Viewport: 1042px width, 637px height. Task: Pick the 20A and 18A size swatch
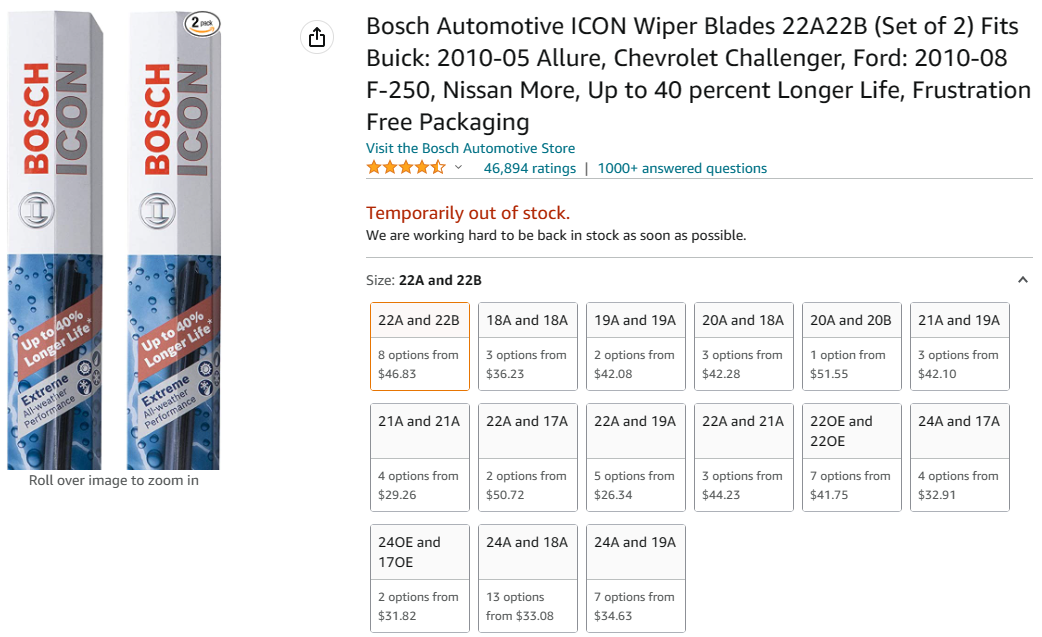tap(744, 346)
